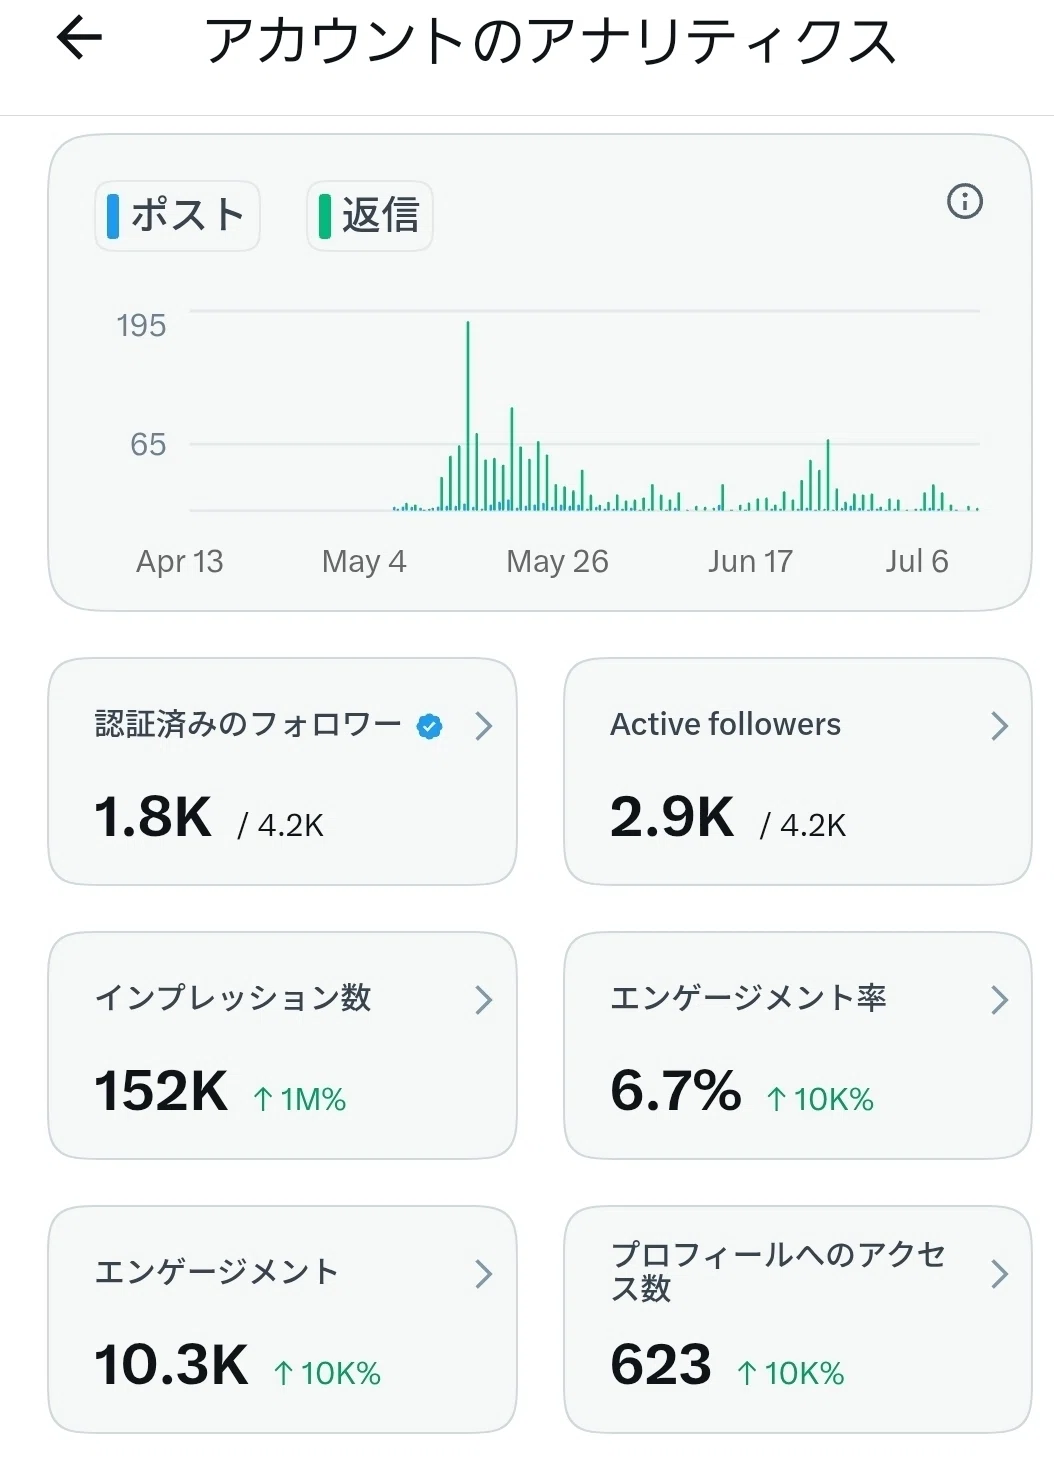Open the 10.3K engagement value

171,1364
